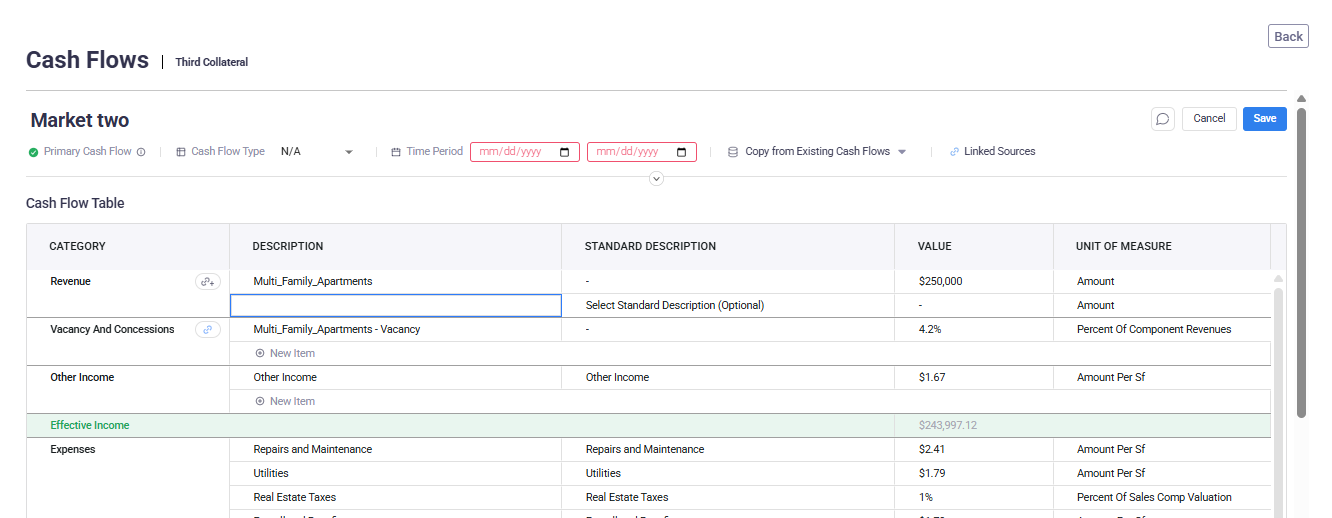Expand the collapsed header chevron circle
Screen dimensions: 1332x518
coord(656,179)
